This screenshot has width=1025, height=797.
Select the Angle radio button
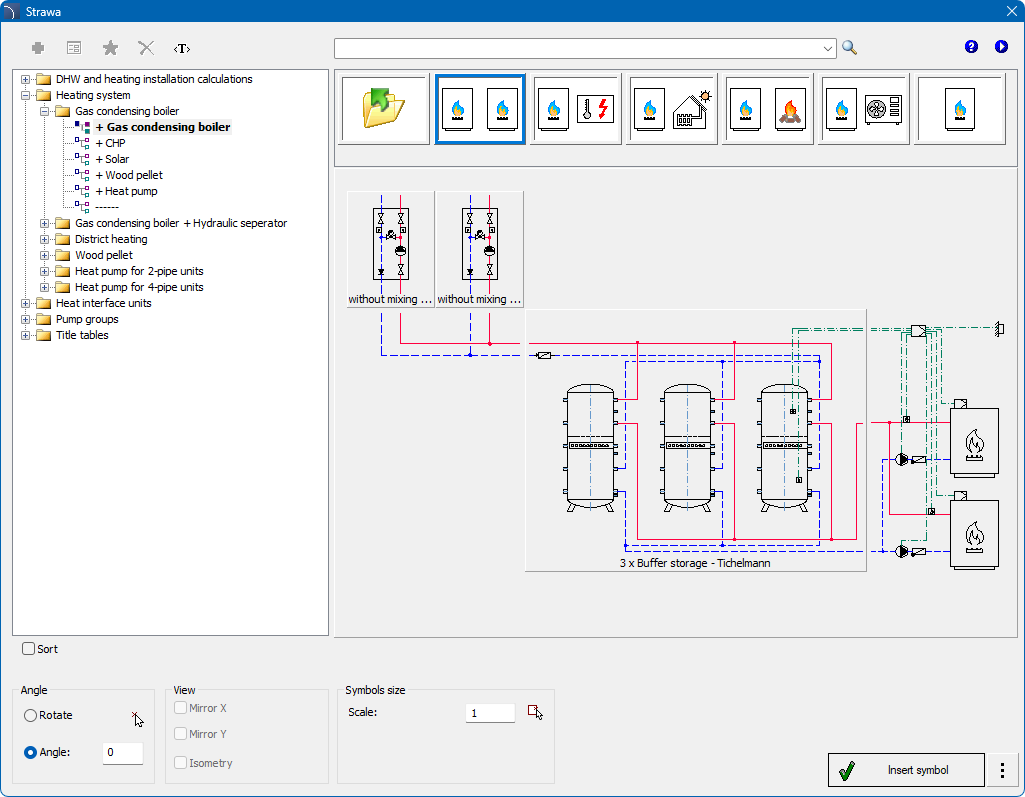tap(31, 752)
